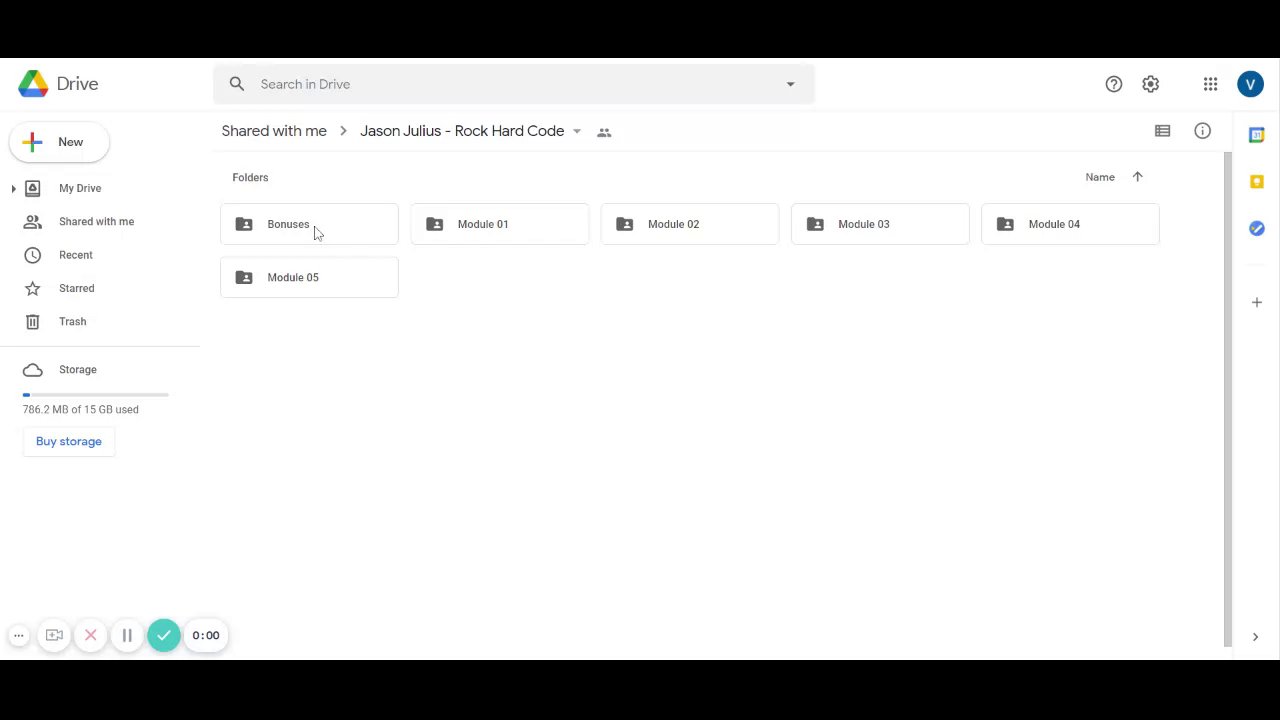1280x720 pixels.
Task: Open the Google apps grid
Action: 1211,84
